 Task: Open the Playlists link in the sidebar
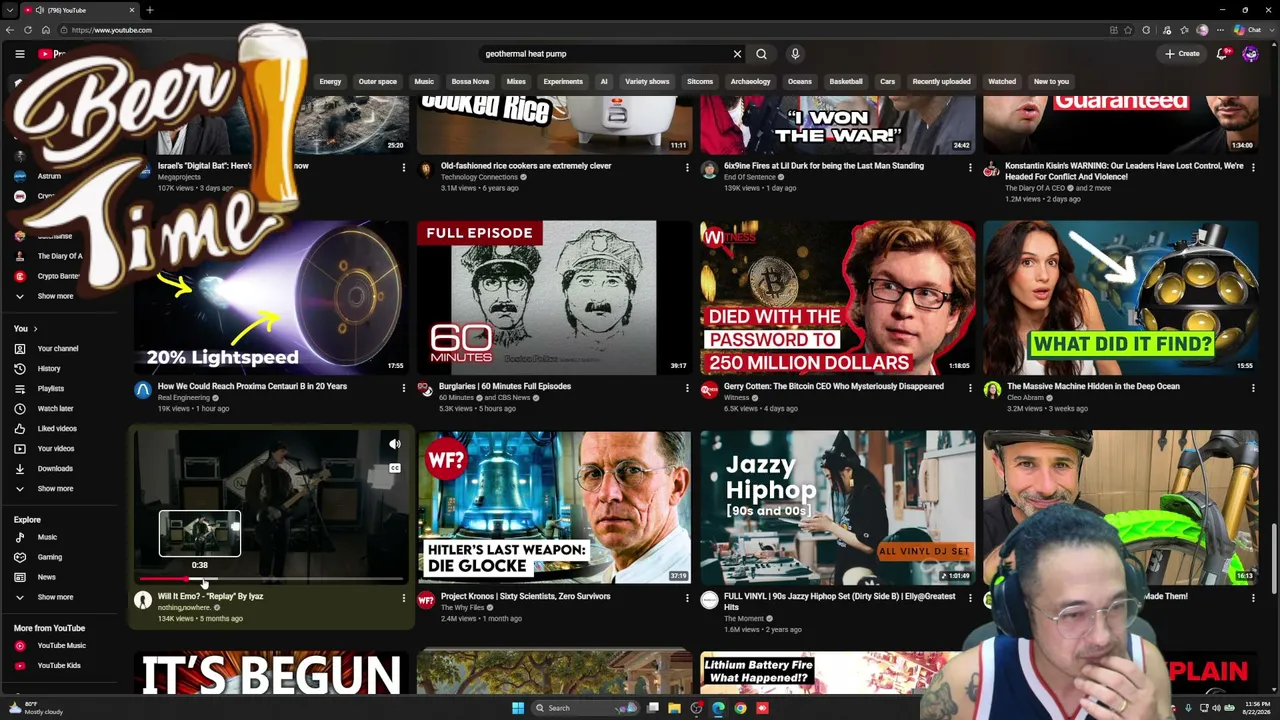pyautogui.click(x=51, y=389)
